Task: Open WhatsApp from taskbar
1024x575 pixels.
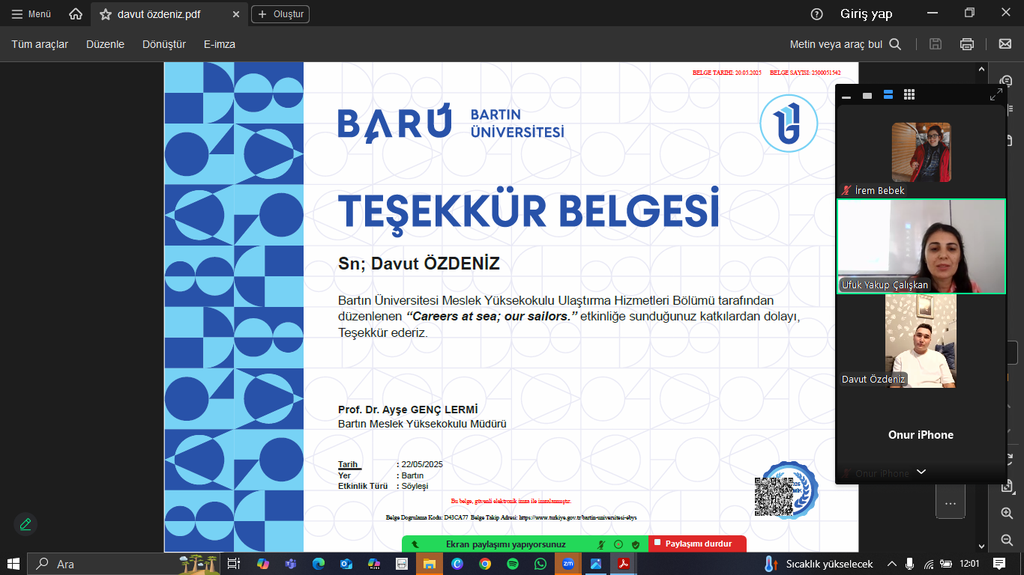Action: coord(540,563)
